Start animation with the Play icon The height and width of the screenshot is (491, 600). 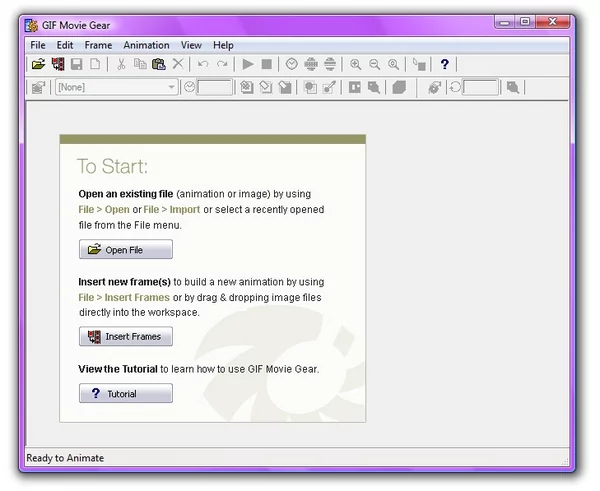point(248,64)
